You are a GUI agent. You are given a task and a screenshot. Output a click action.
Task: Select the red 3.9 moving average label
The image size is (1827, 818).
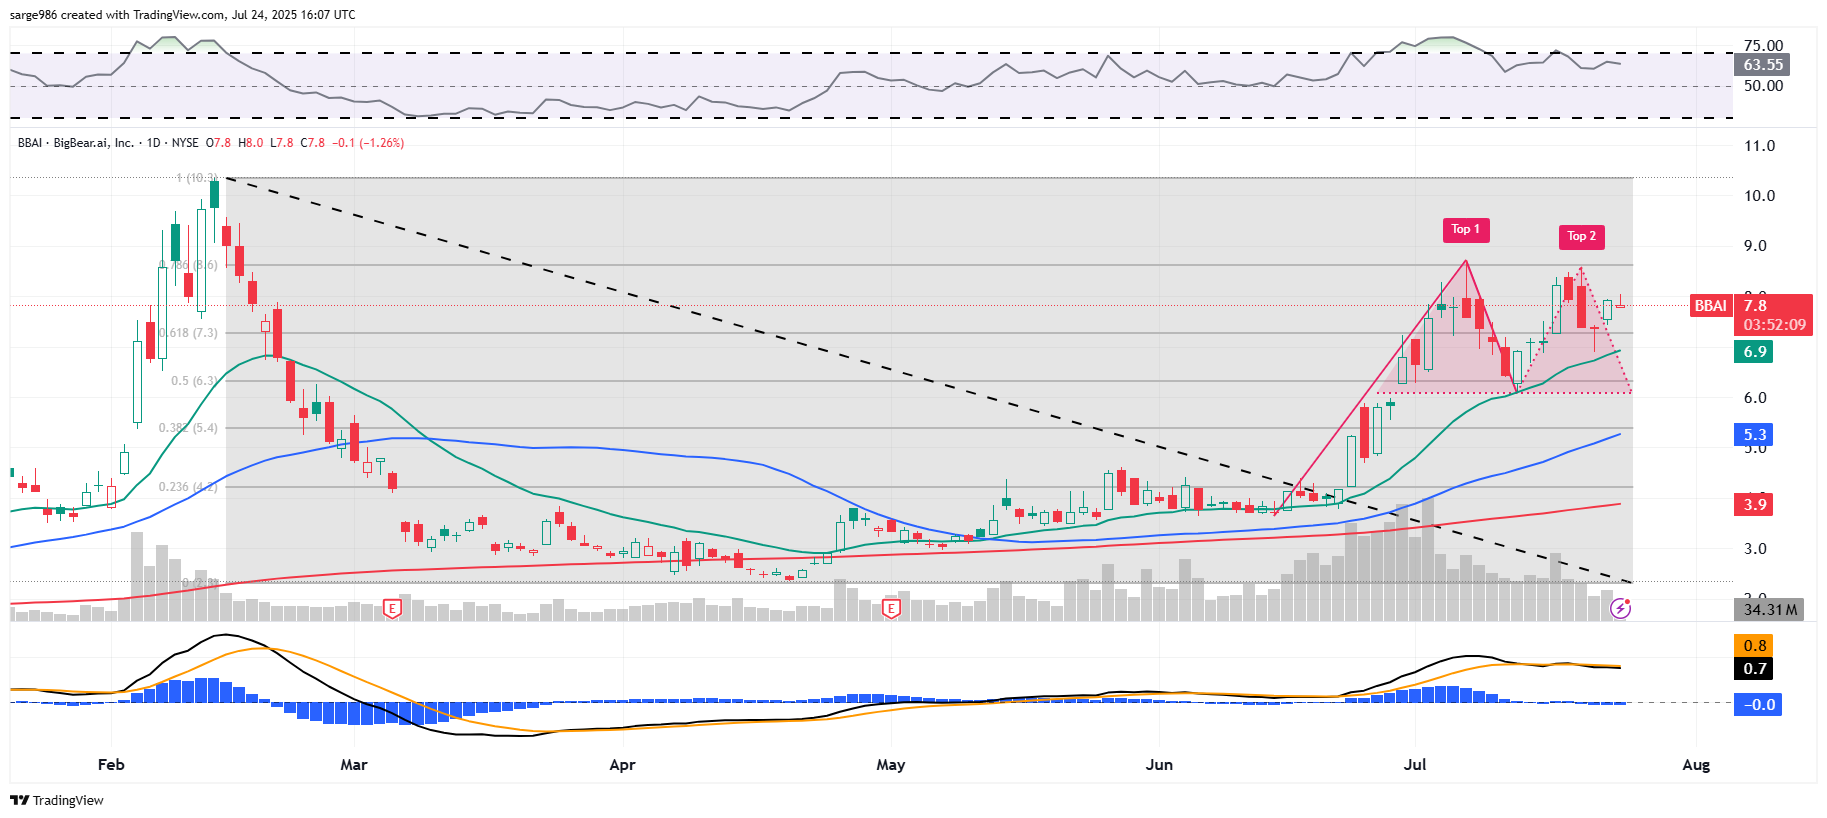pos(1755,505)
